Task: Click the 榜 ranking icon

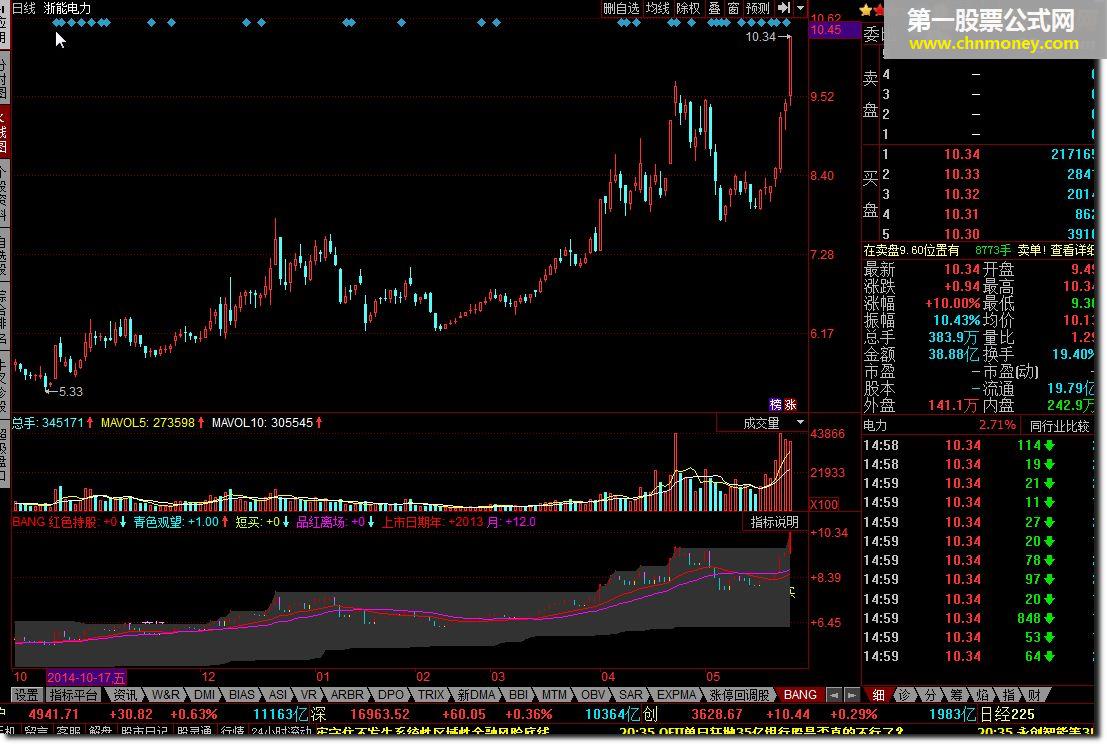Action: click(775, 404)
